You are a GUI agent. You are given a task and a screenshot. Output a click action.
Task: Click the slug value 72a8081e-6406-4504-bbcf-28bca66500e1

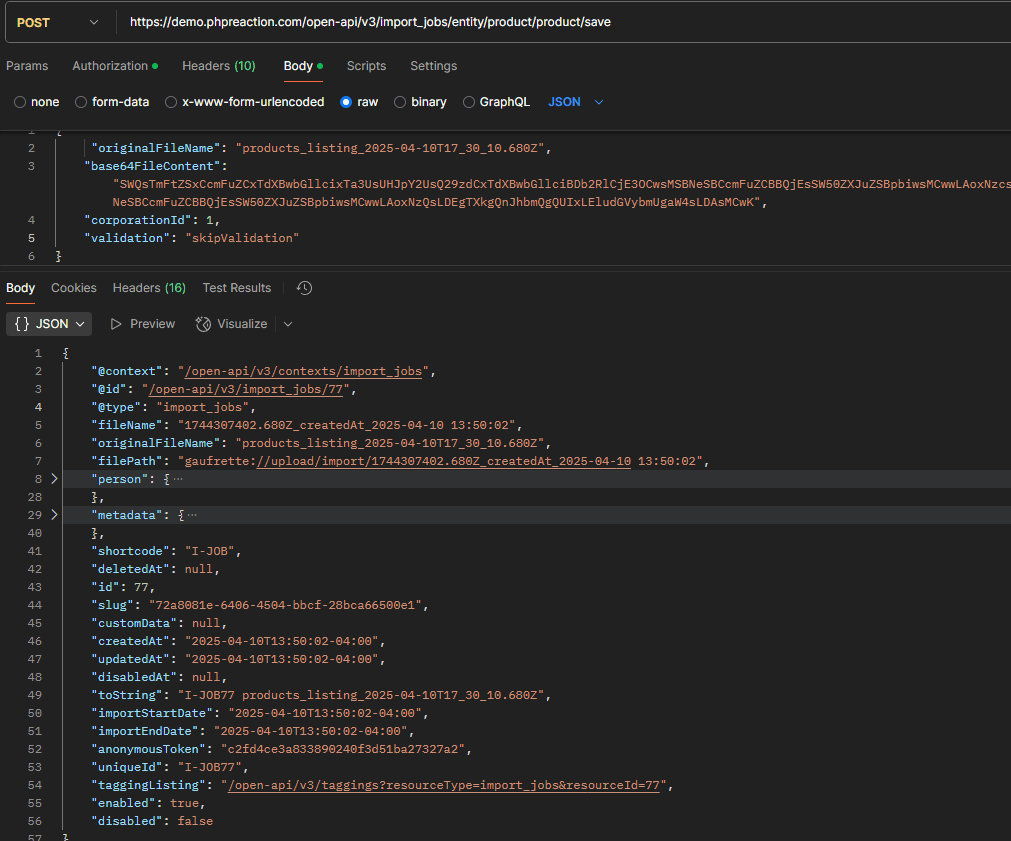coord(285,605)
